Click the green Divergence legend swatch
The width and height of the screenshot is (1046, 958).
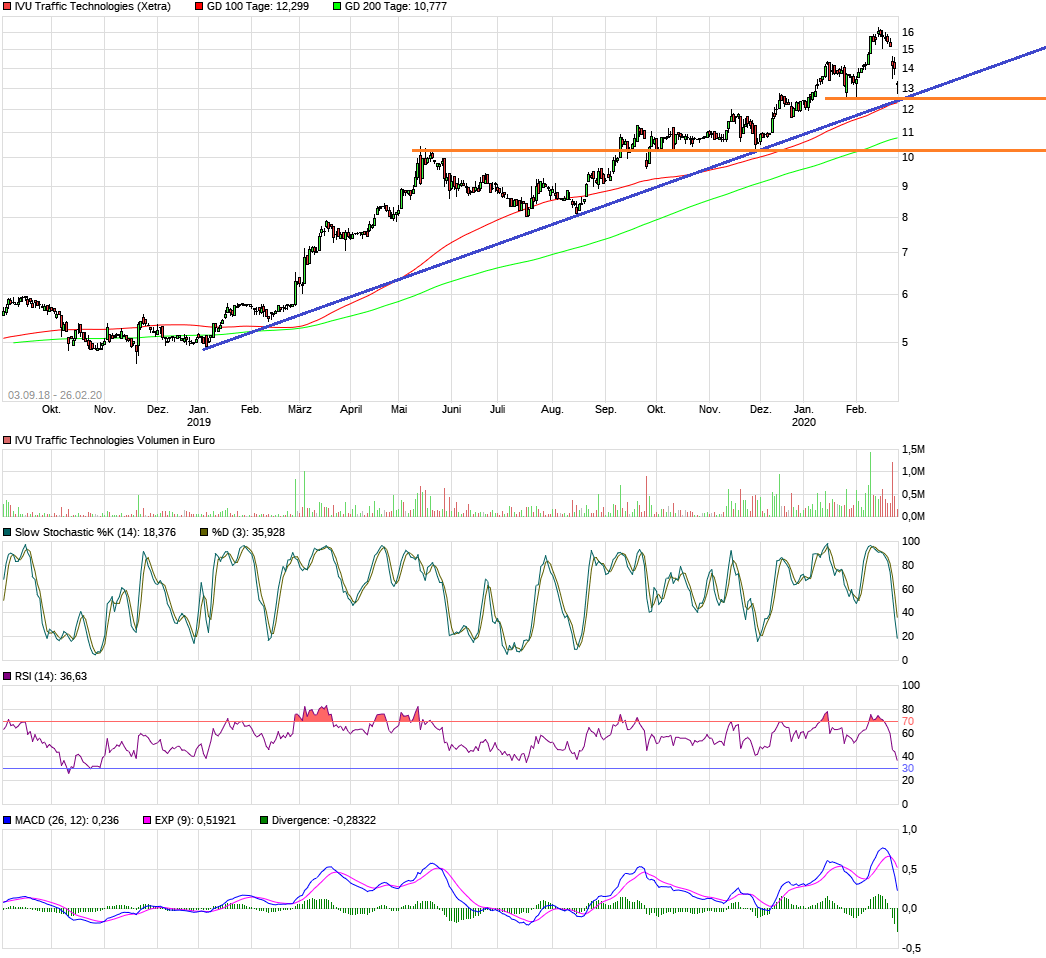tap(264, 820)
